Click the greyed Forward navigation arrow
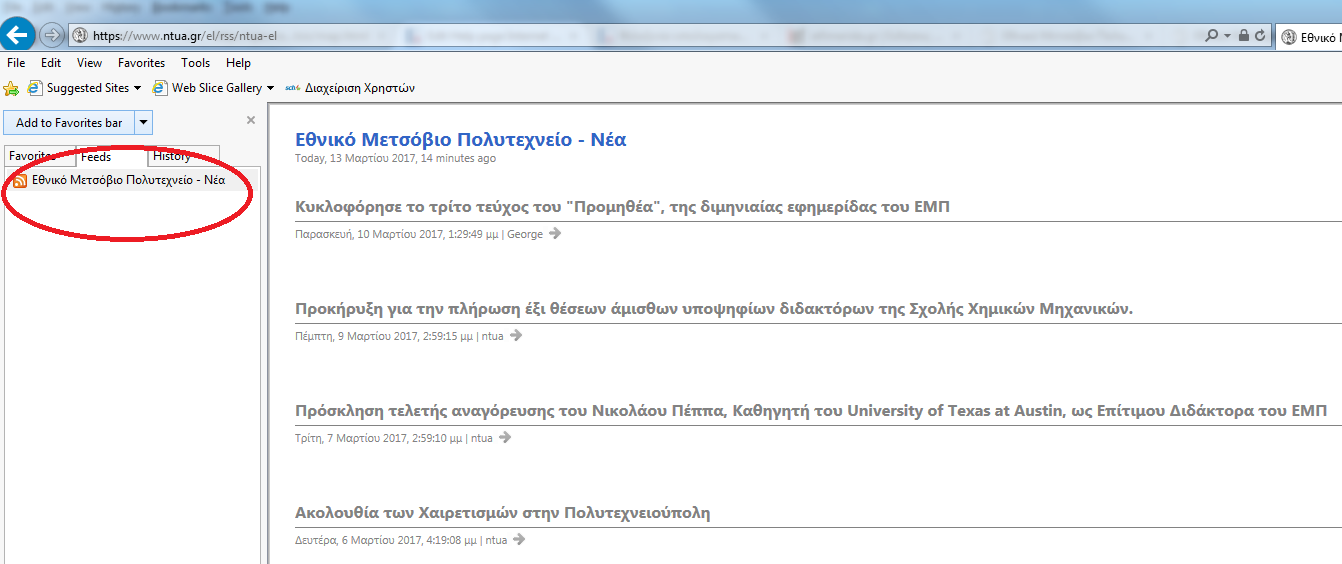This screenshot has width=1342, height=564. coord(51,35)
